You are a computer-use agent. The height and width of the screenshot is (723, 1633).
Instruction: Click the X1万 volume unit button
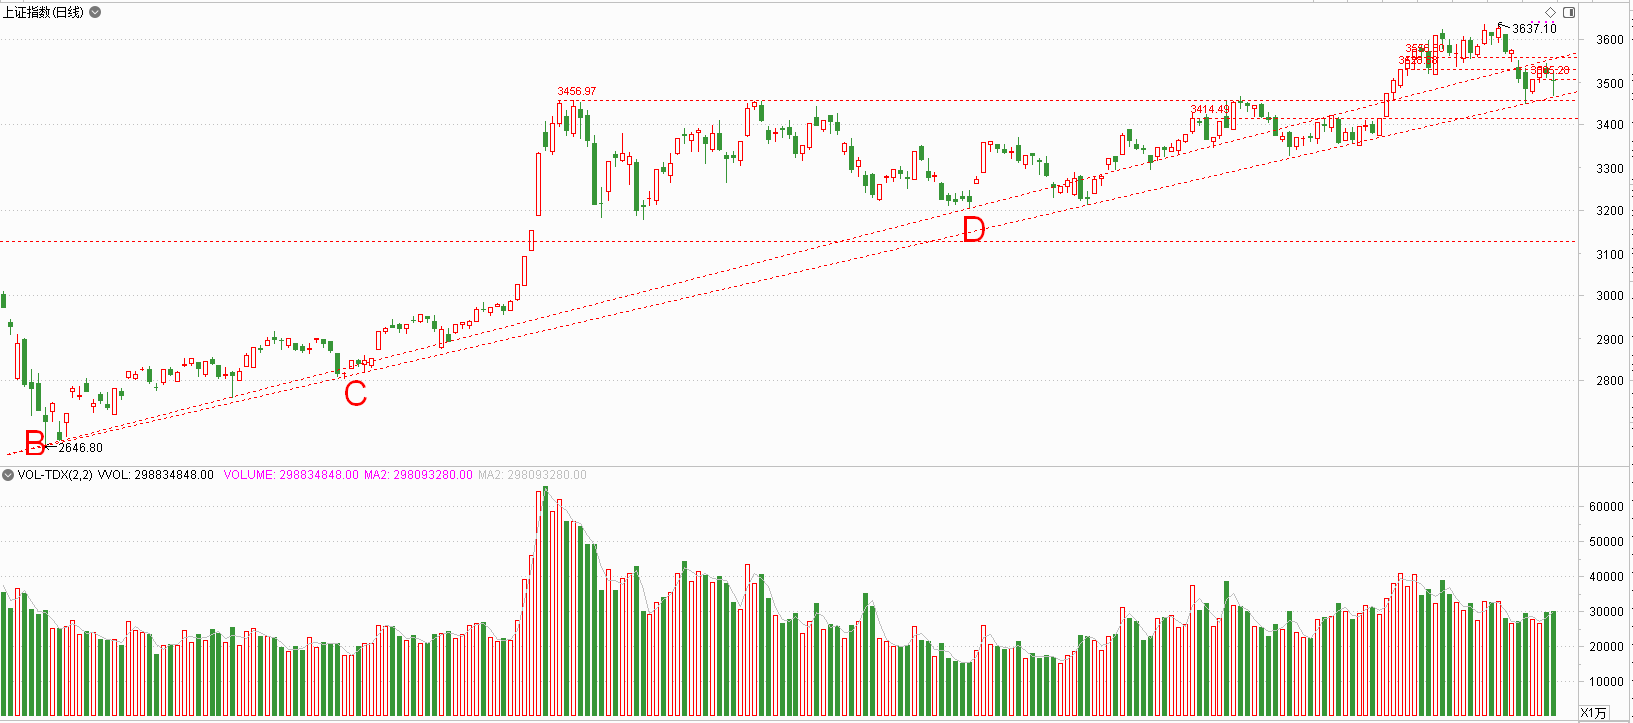tap(1593, 712)
